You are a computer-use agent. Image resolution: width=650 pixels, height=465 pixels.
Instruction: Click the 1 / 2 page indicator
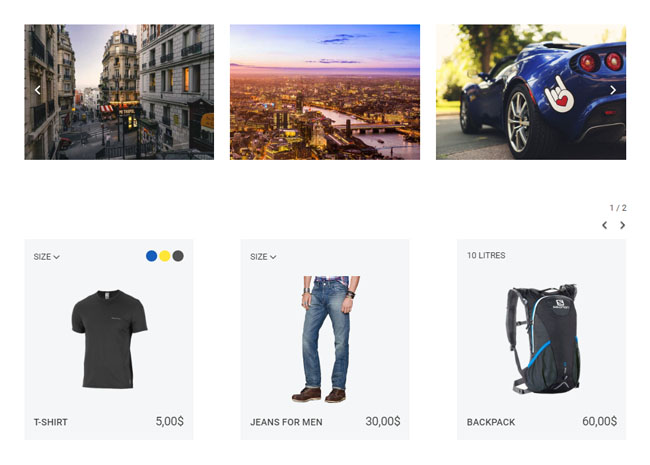point(618,208)
